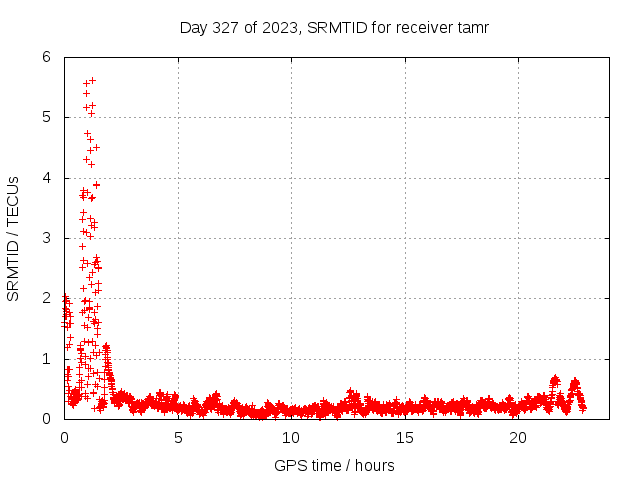This screenshot has height=480, width=640.
Task: Click the data peak near 22.5 hours
Action: click(x=575, y=381)
